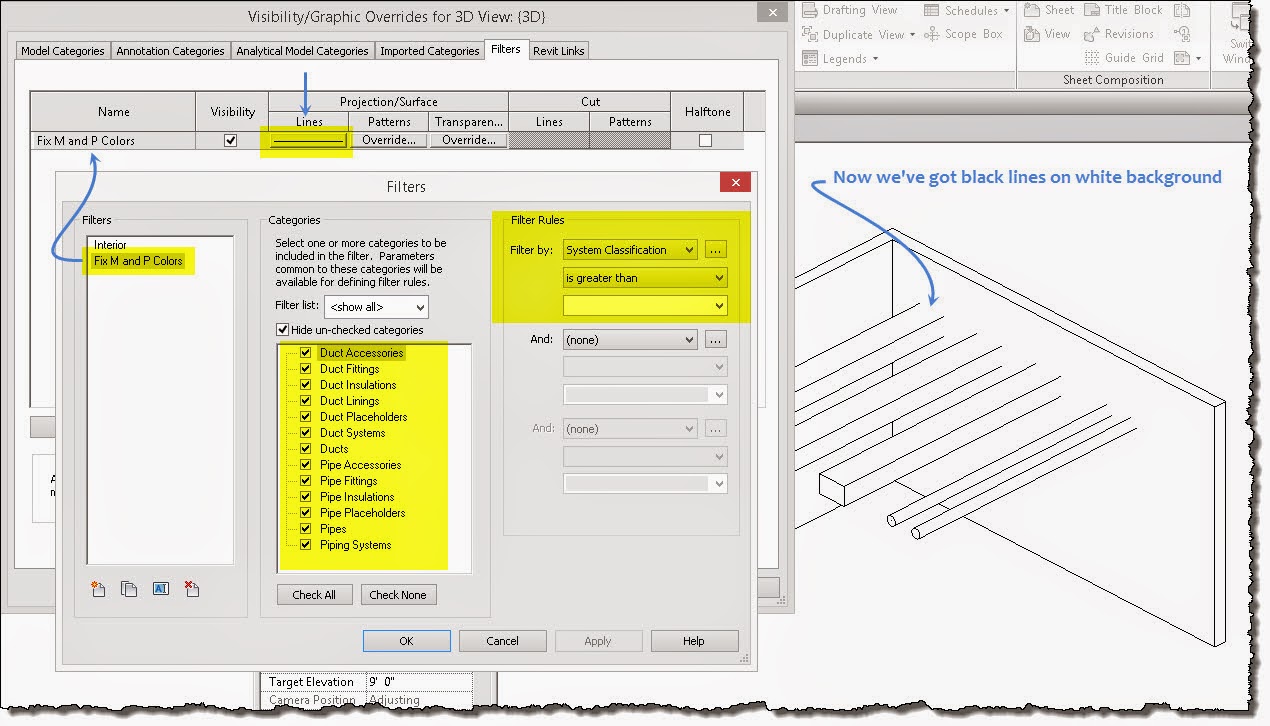Duplicate the selected filter
1270x726 pixels.
click(x=129, y=590)
